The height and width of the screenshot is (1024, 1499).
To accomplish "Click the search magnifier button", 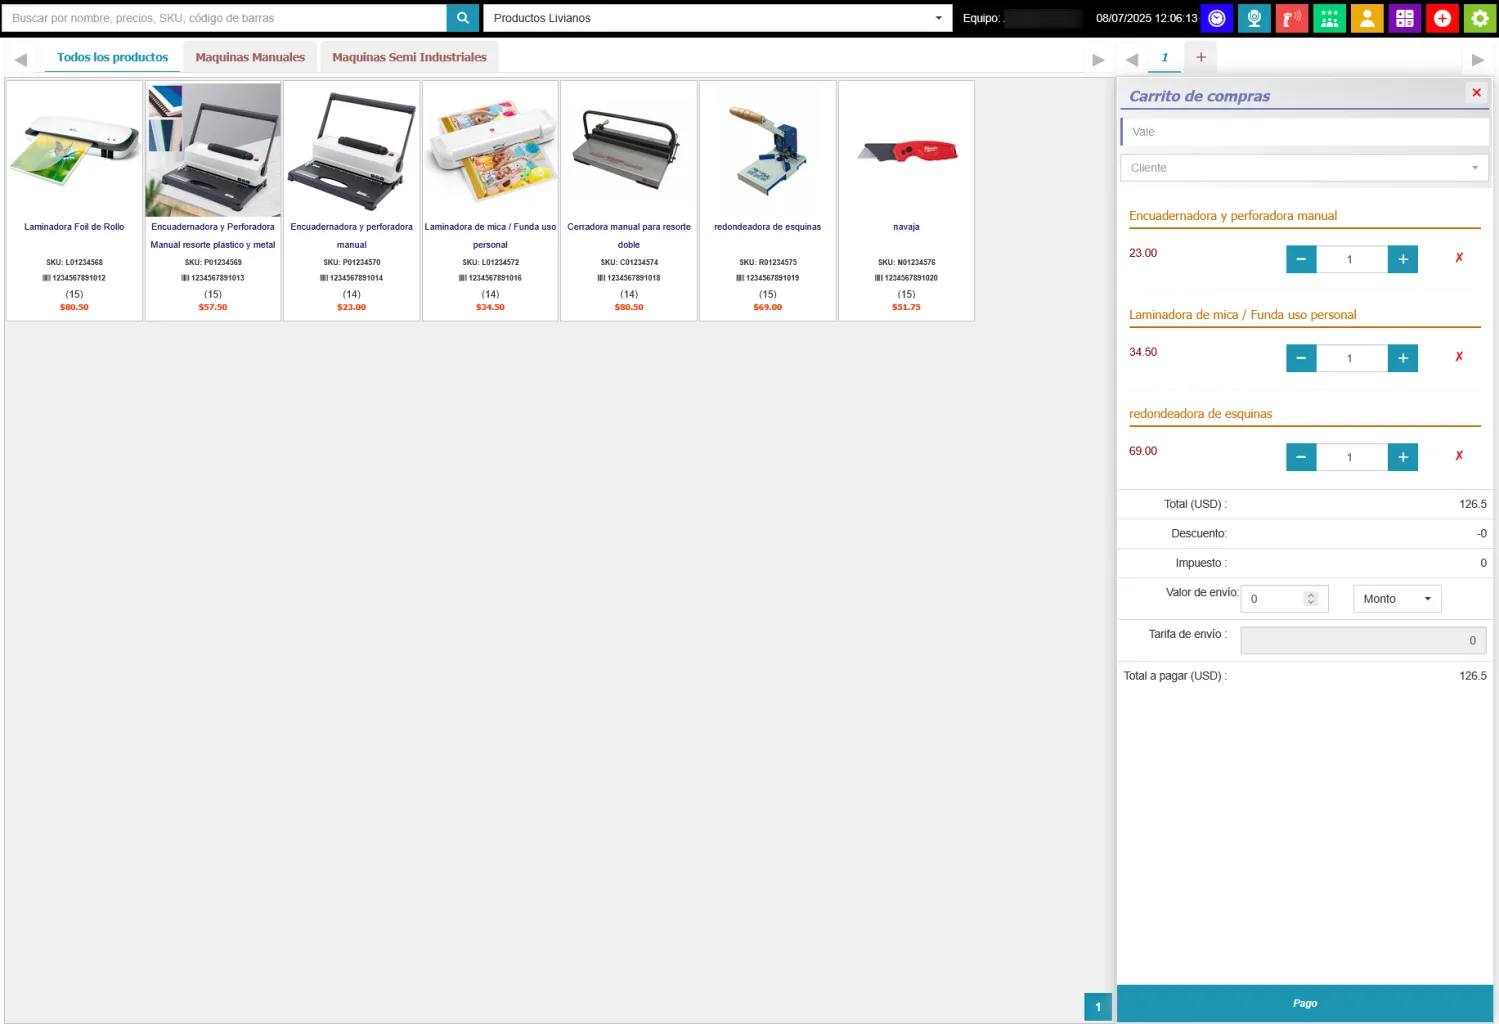I will [462, 18].
